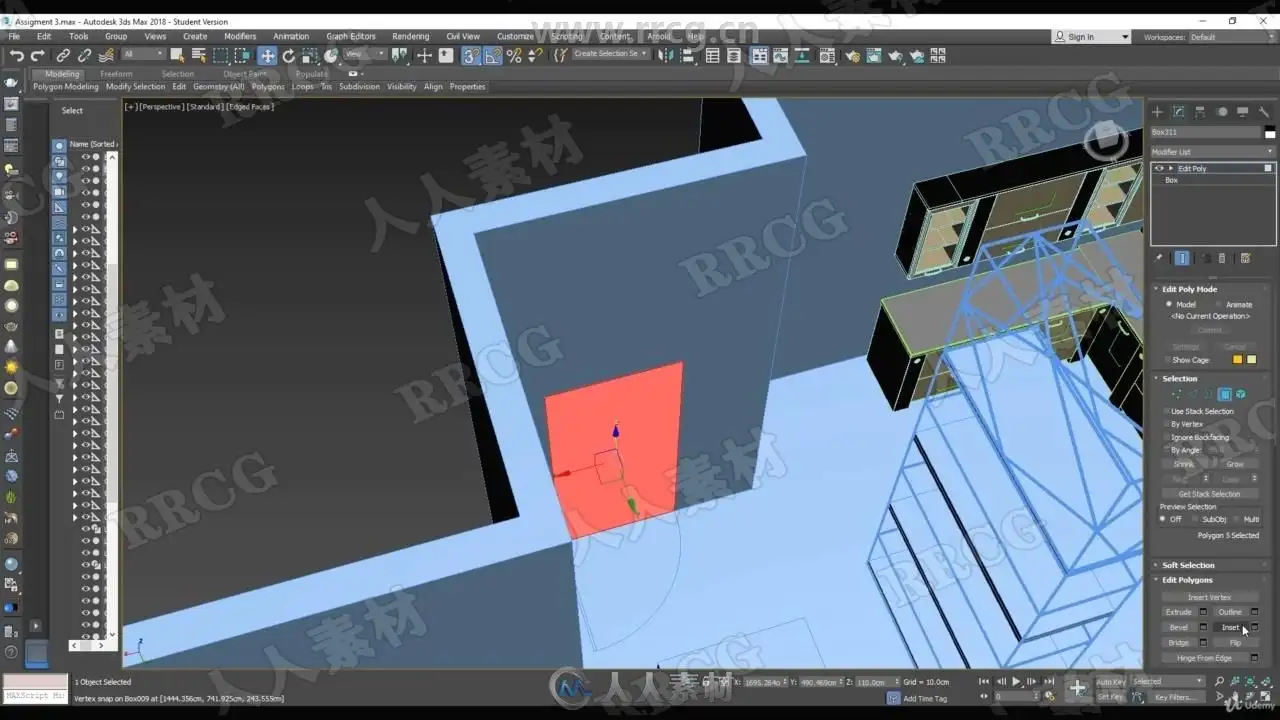Enable the Ignore Backfacing checkbox
1280x720 pixels.
1166,437
